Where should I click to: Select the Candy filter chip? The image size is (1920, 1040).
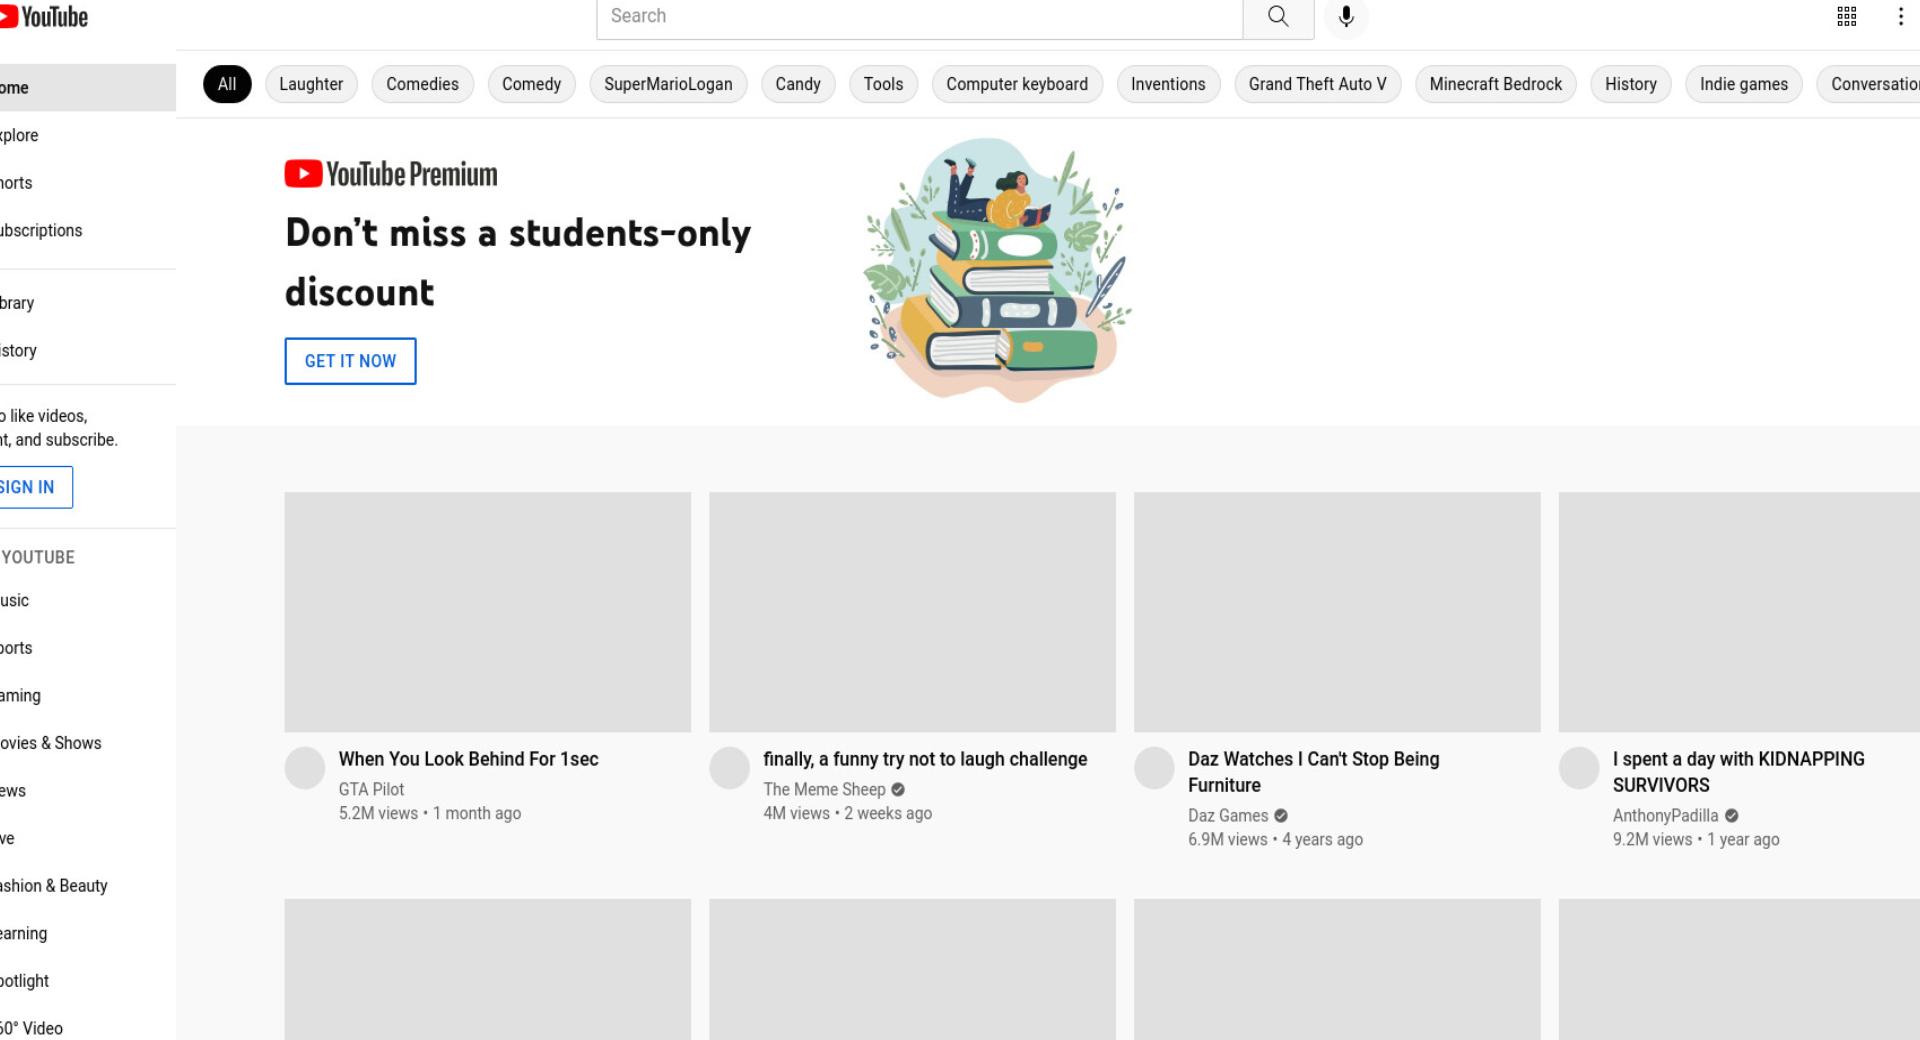pos(798,84)
